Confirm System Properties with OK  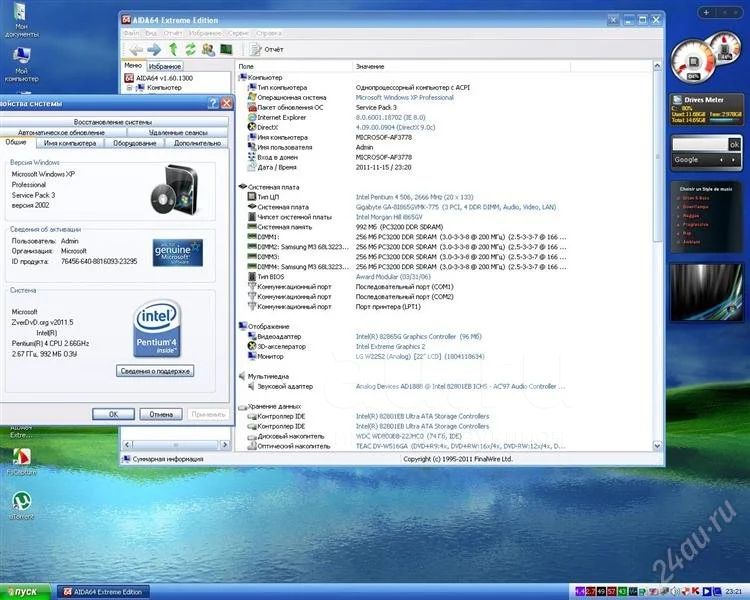pyautogui.click(x=113, y=414)
